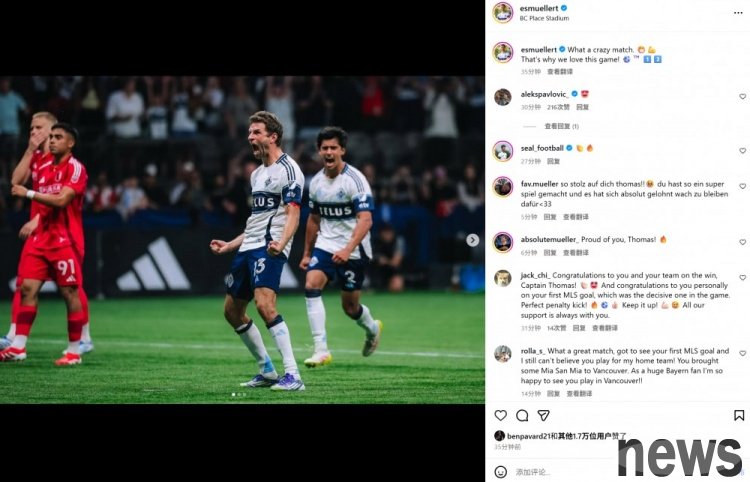Image resolution: width=750 pixels, height=482 pixels.
Task: See translation of post caption
Action: point(560,72)
